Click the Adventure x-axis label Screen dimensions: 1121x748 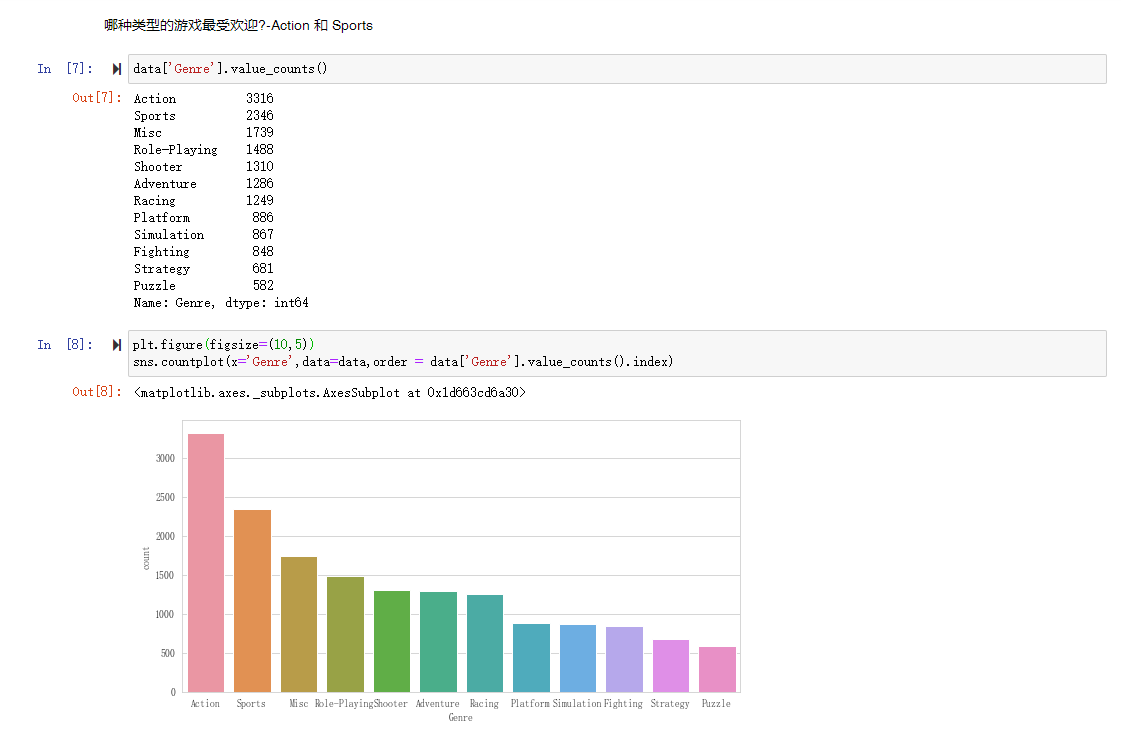click(x=438, y=704)
